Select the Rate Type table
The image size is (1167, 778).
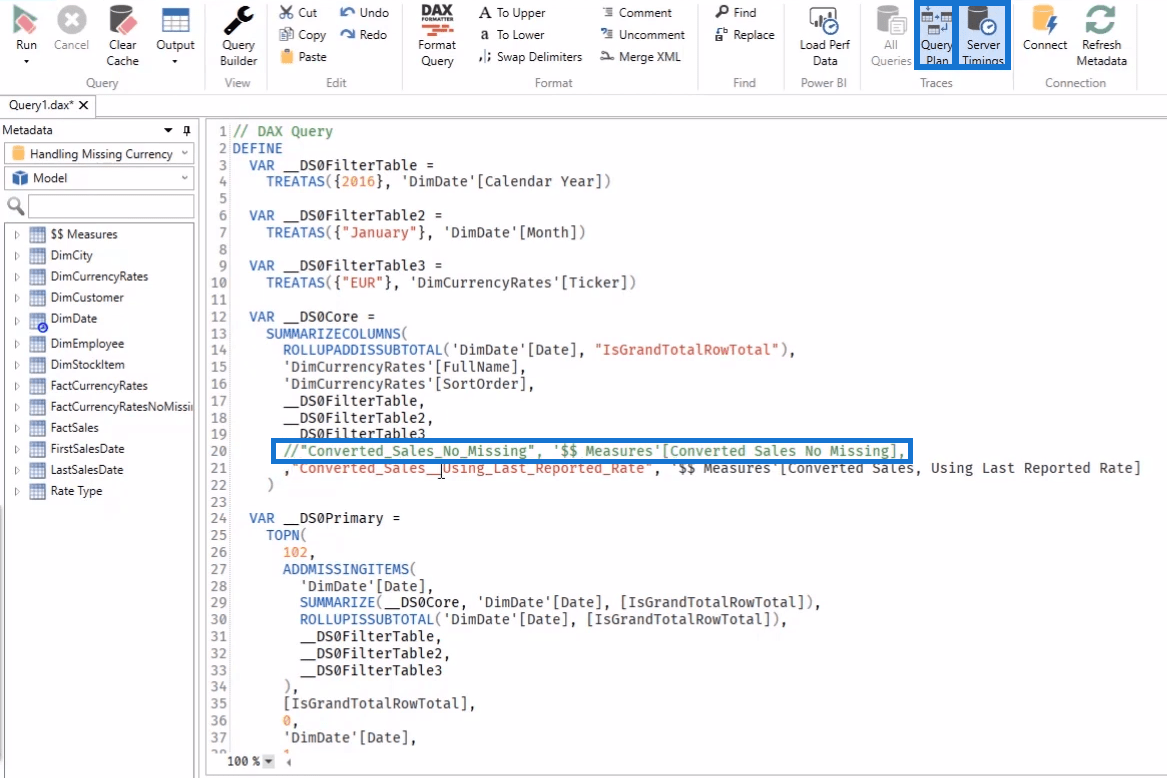tap(76, 491)
